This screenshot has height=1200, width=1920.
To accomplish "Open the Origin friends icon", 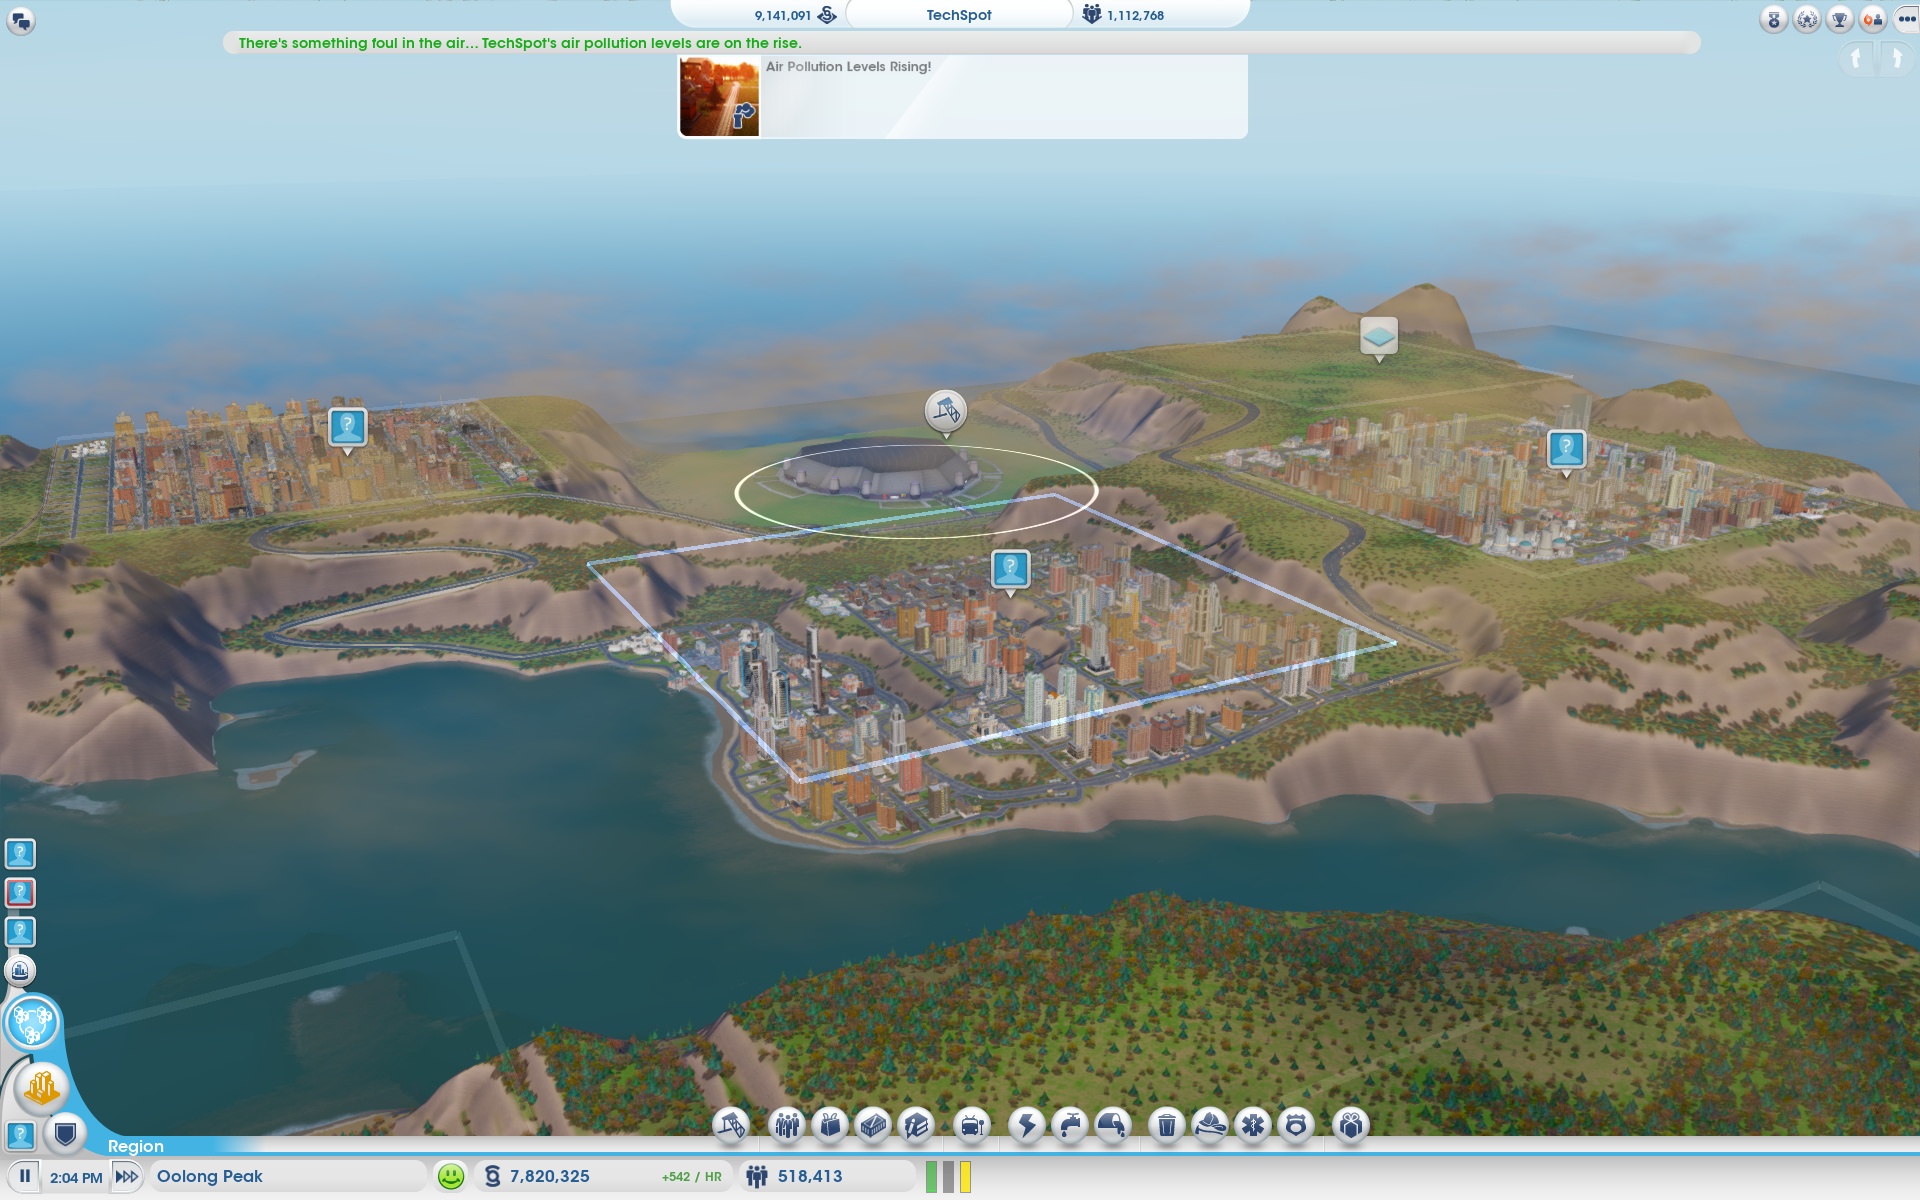I will 1873,20.
